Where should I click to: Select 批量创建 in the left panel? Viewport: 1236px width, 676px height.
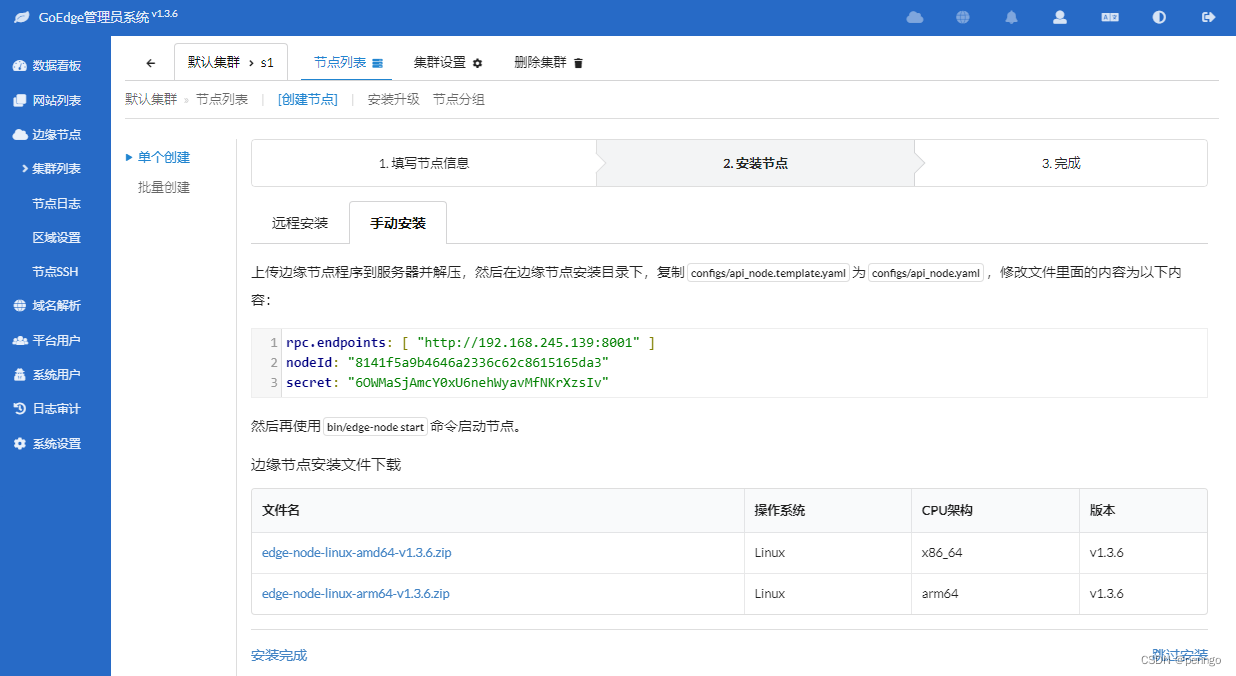click(164, 187)
